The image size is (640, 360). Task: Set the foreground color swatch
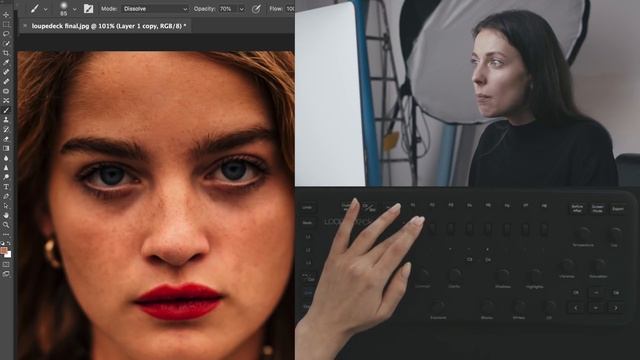pyautogui.click(x=4, y=250)
